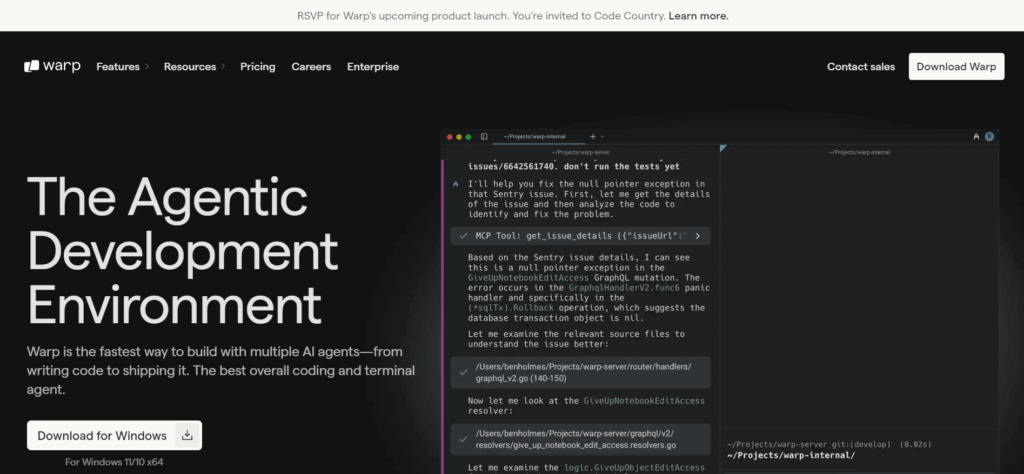This screenshot has width=1024, height=474.
Task: Expand the Resources navigation dropdown
Action: click(x=194, y=67)
